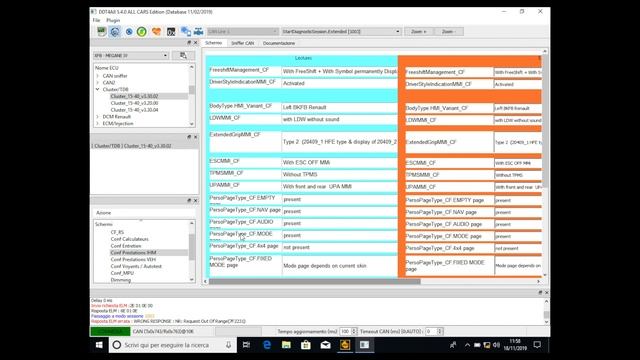Switch to the Schermo tab

213,43
